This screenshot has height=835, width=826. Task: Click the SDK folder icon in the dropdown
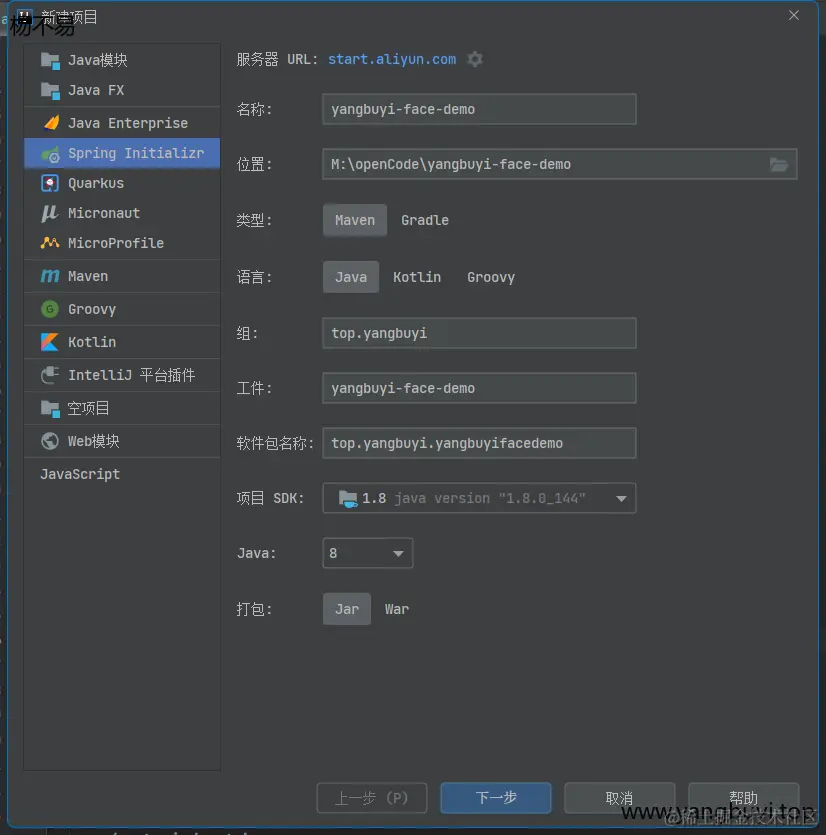click(348, 499)
